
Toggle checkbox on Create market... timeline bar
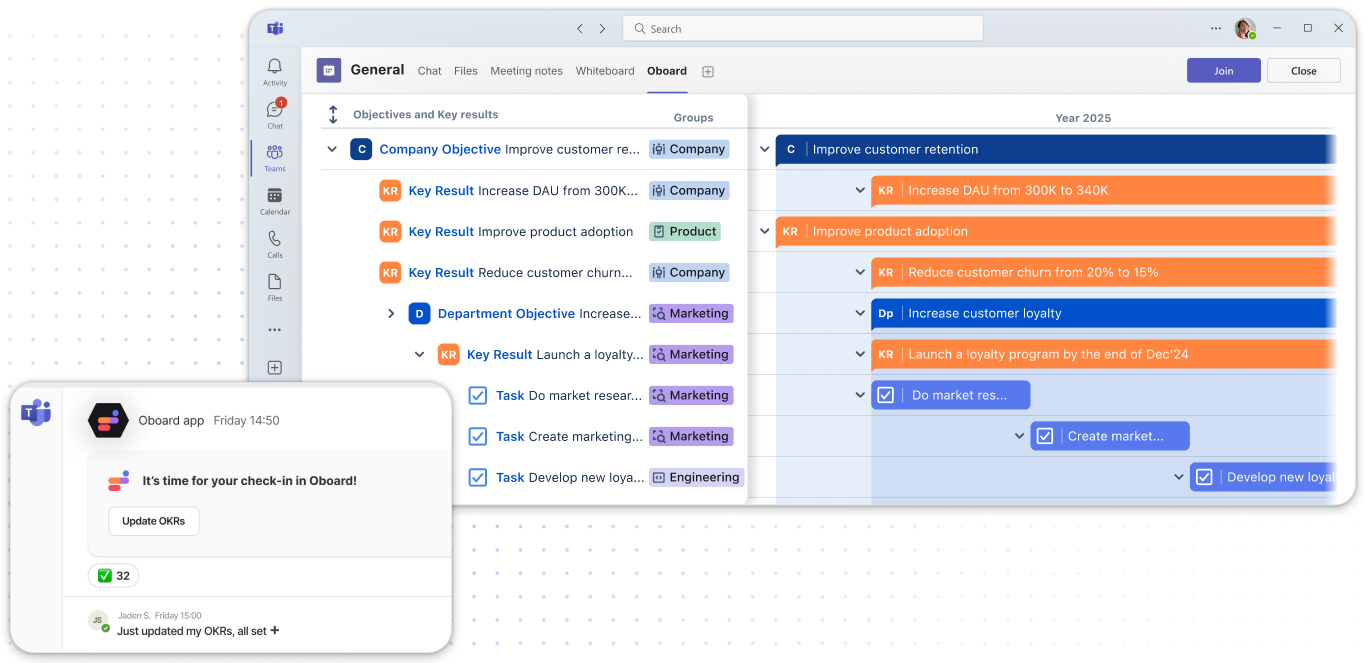[1045, 436]
